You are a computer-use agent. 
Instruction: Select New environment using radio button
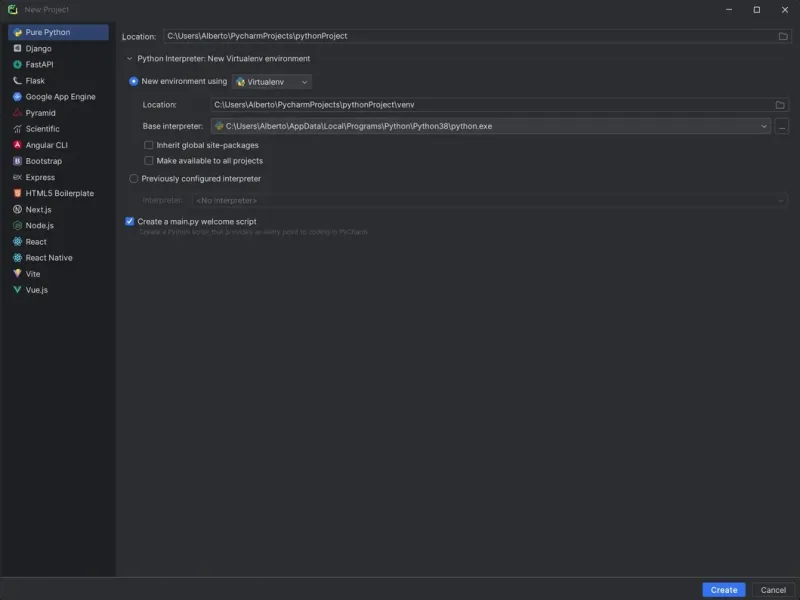coord(134,81)
